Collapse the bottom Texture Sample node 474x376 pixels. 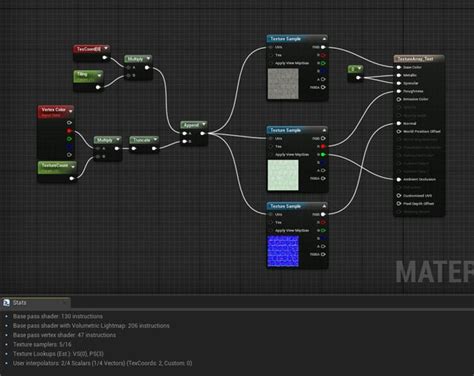(324, 206)
